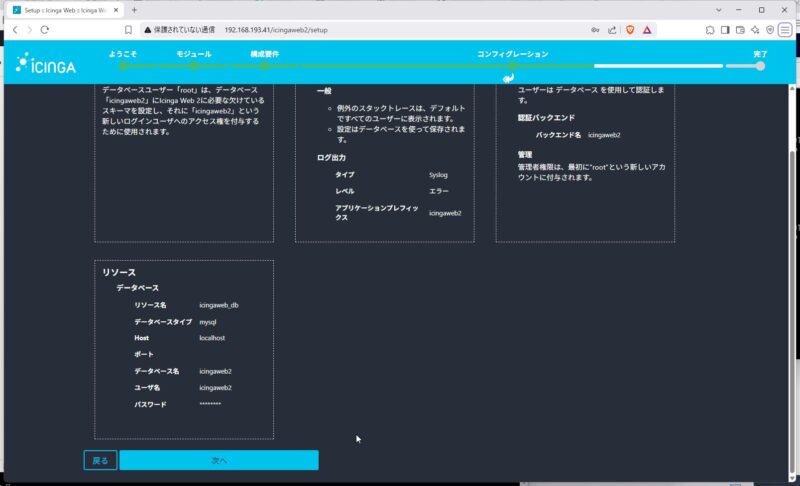Click the 戻る back button
This screenshot has height=486, width=800.
point(100,460)
